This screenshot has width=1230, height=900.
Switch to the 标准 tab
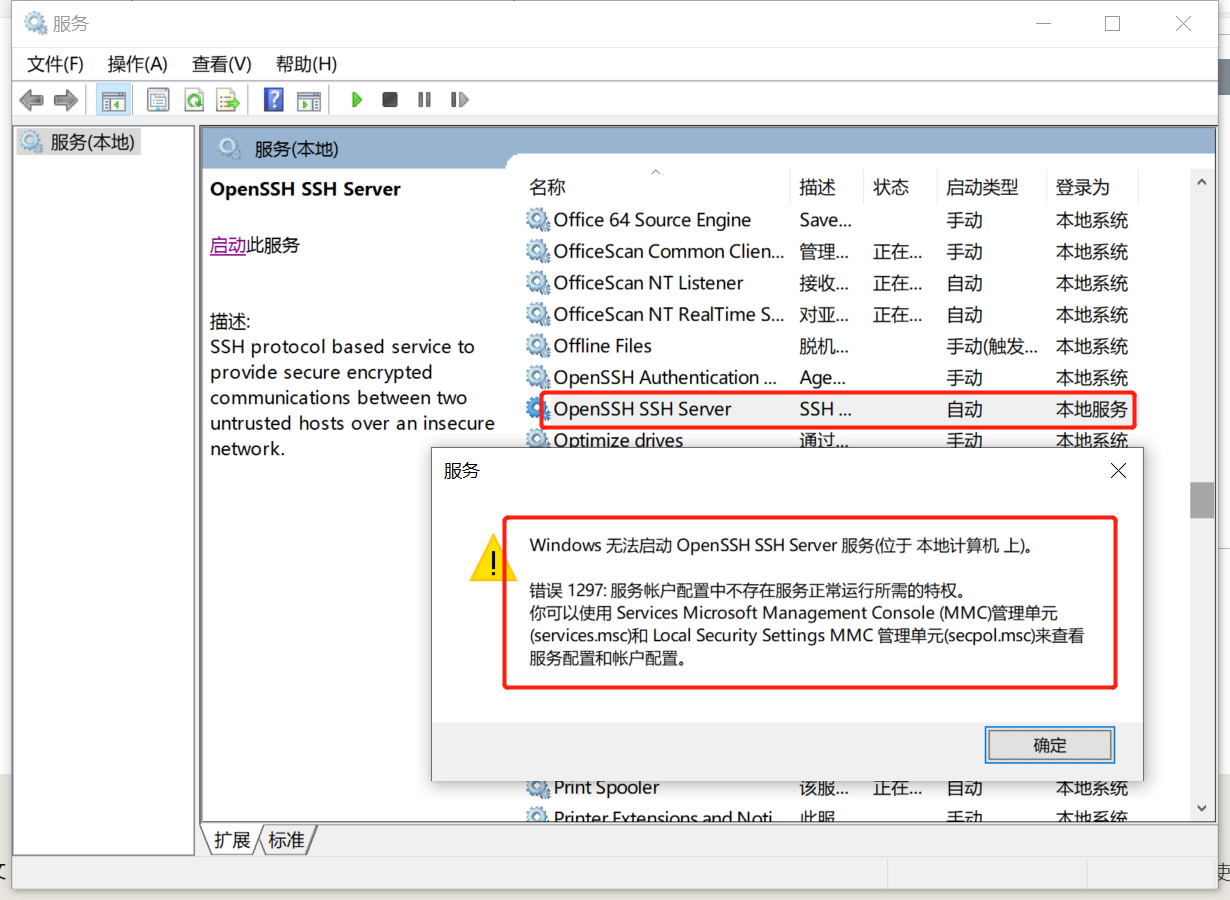tap(285, 841)
